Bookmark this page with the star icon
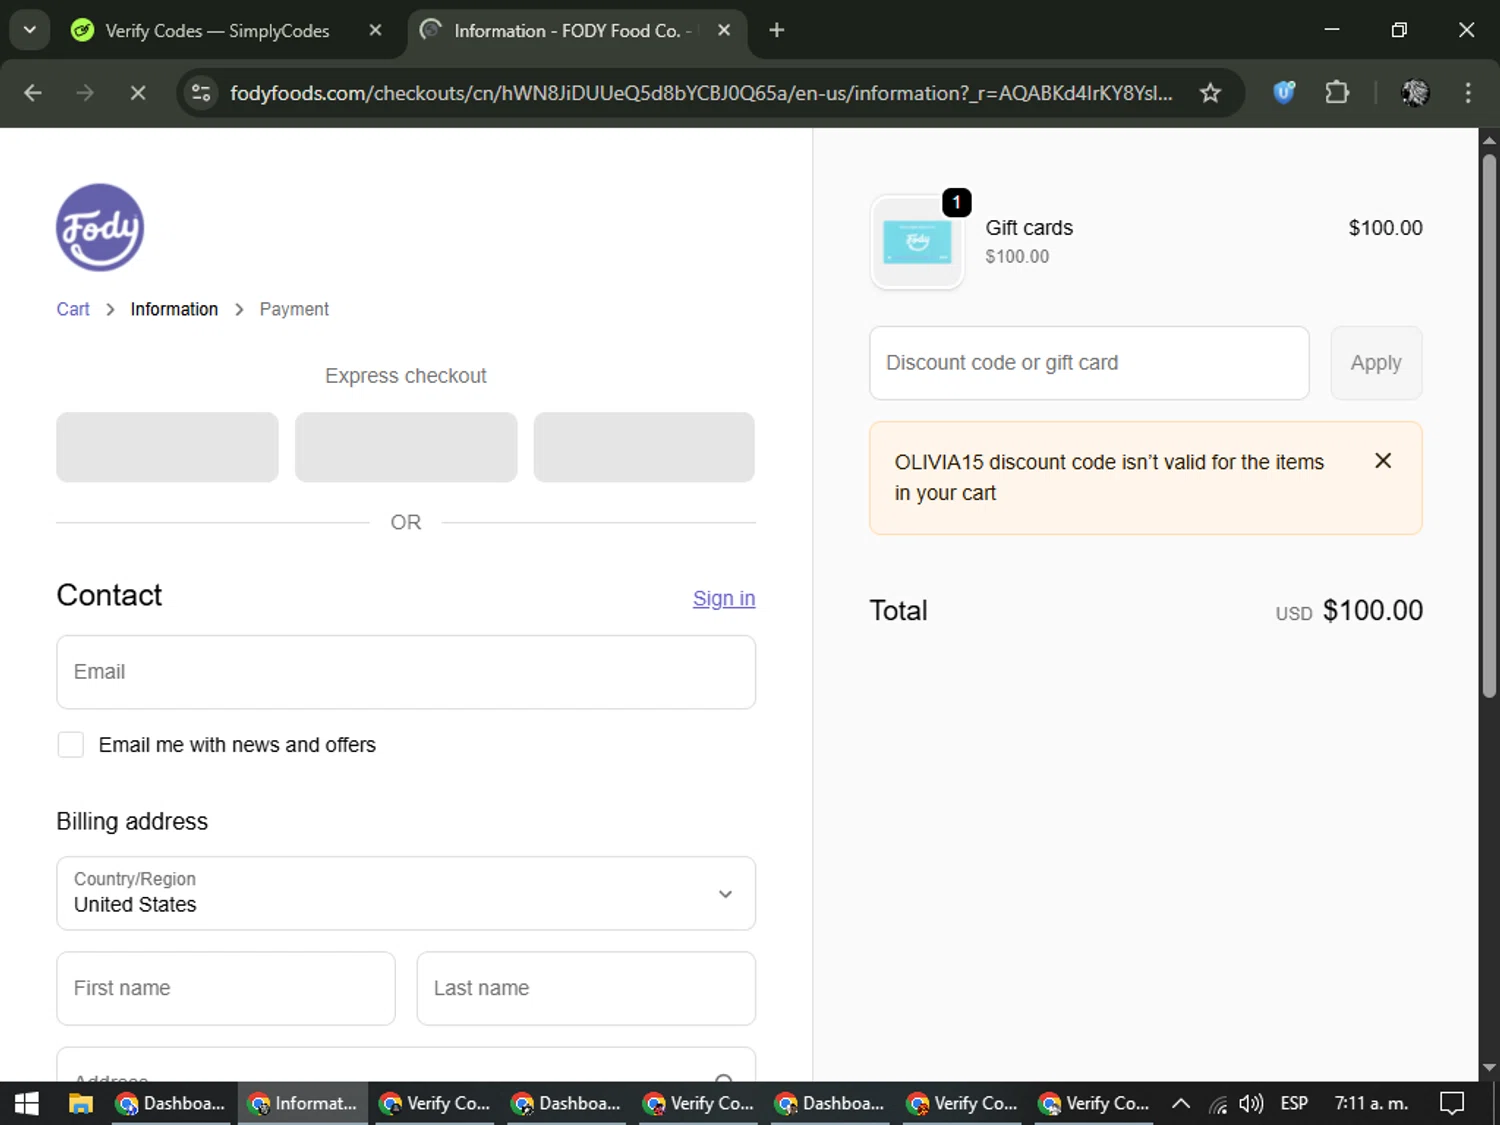 (x=1210, y=93)
